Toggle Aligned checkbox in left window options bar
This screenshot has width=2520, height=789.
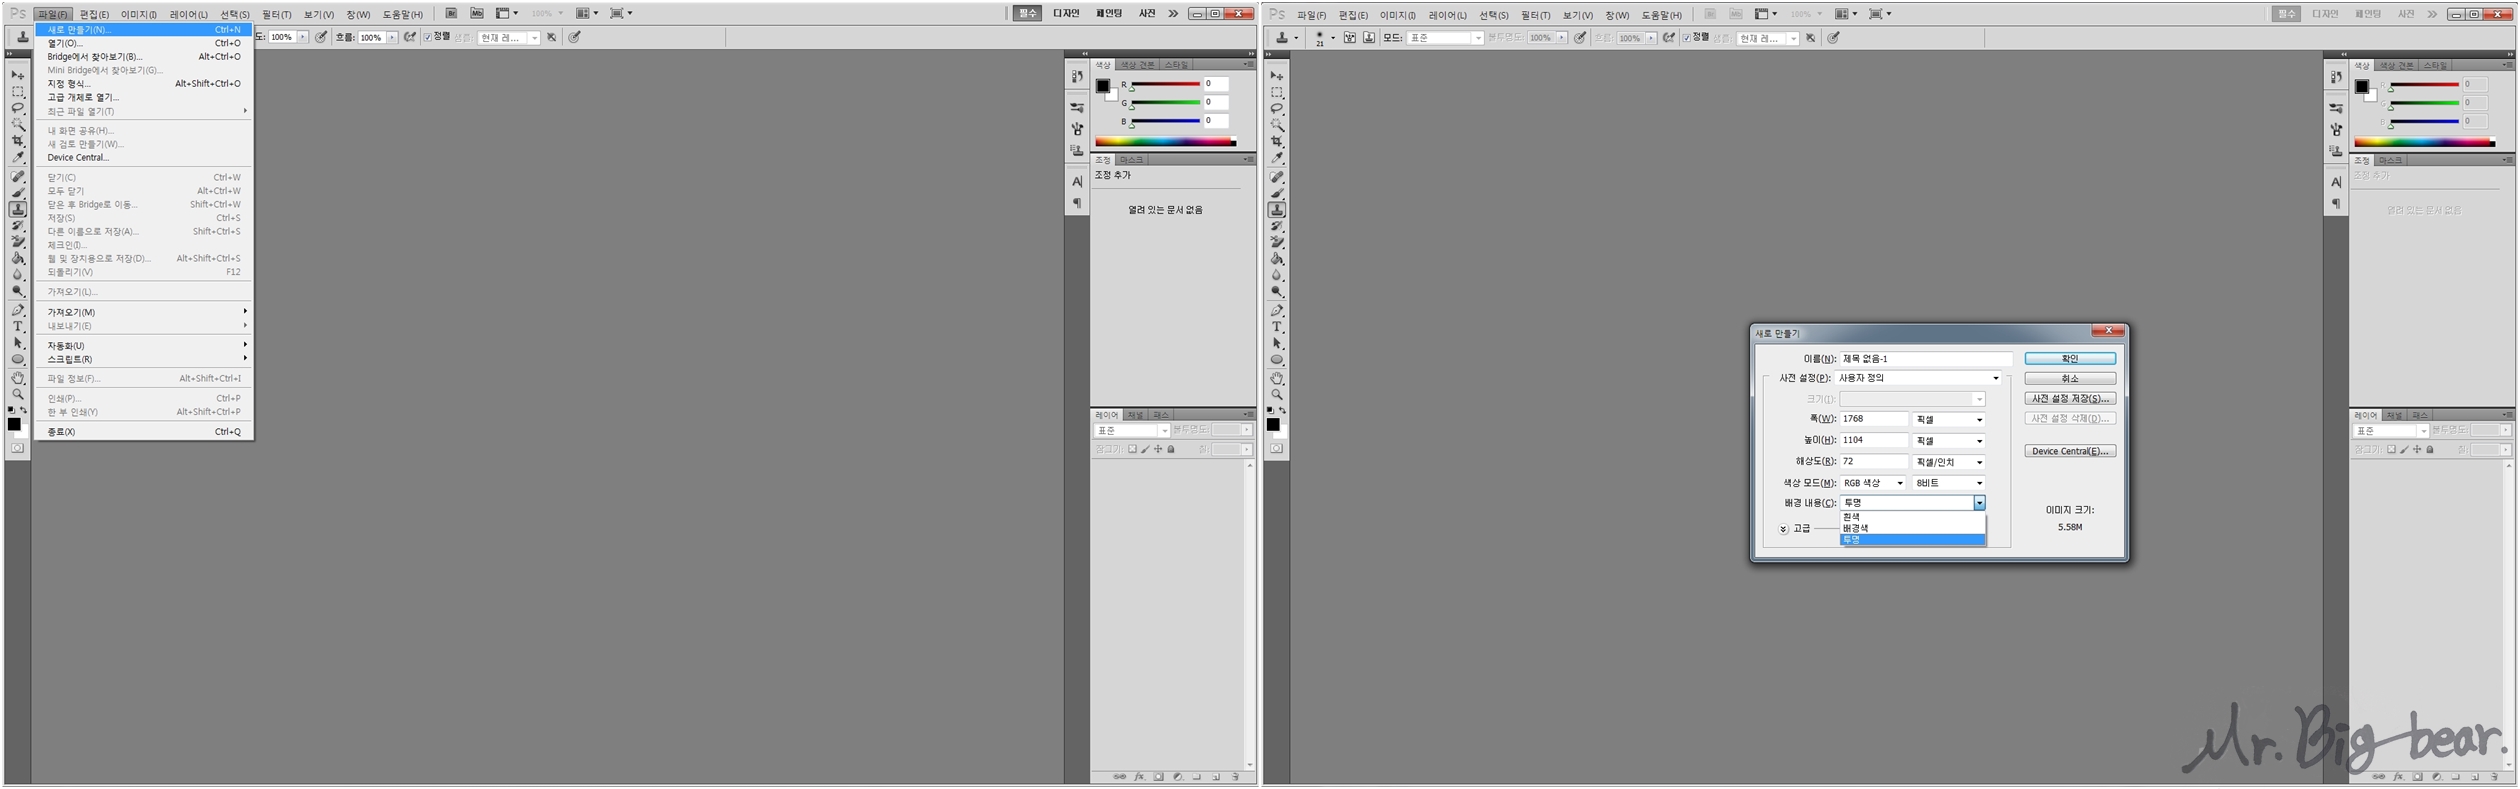[x=428, y=37]
